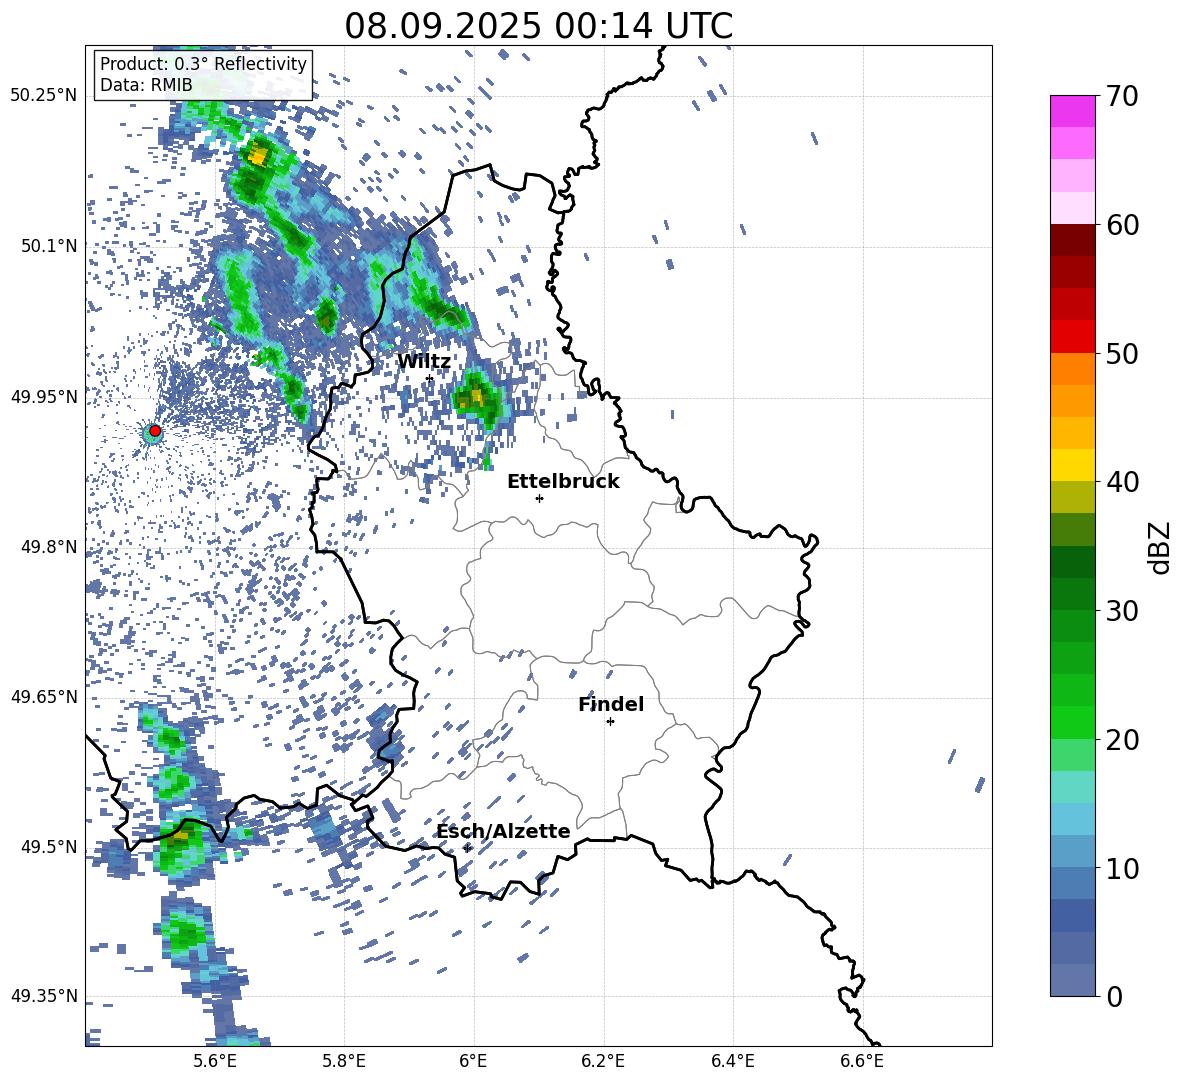Click the 5.6°E longitude label

click(215, 1061)
